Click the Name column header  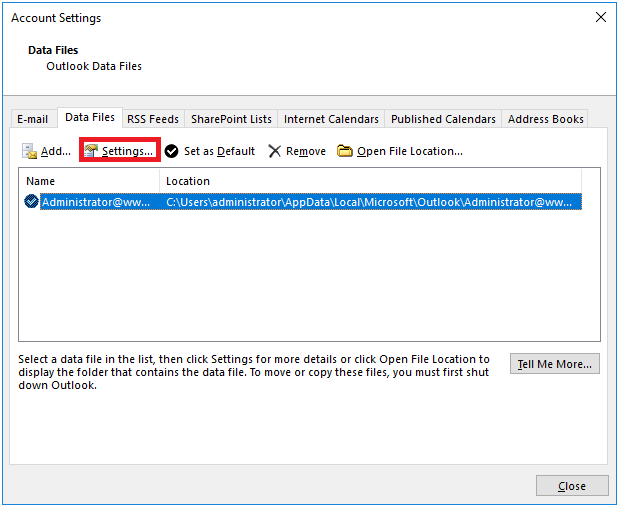pyautogui.click(x=89, y=181)
